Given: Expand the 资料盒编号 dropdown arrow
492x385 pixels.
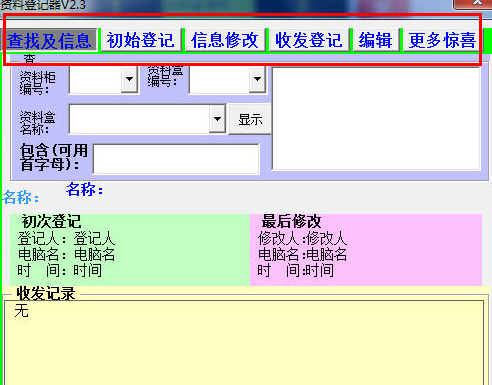Looking at the screenshot, I should pyautogui.click(x=257, y=79).
